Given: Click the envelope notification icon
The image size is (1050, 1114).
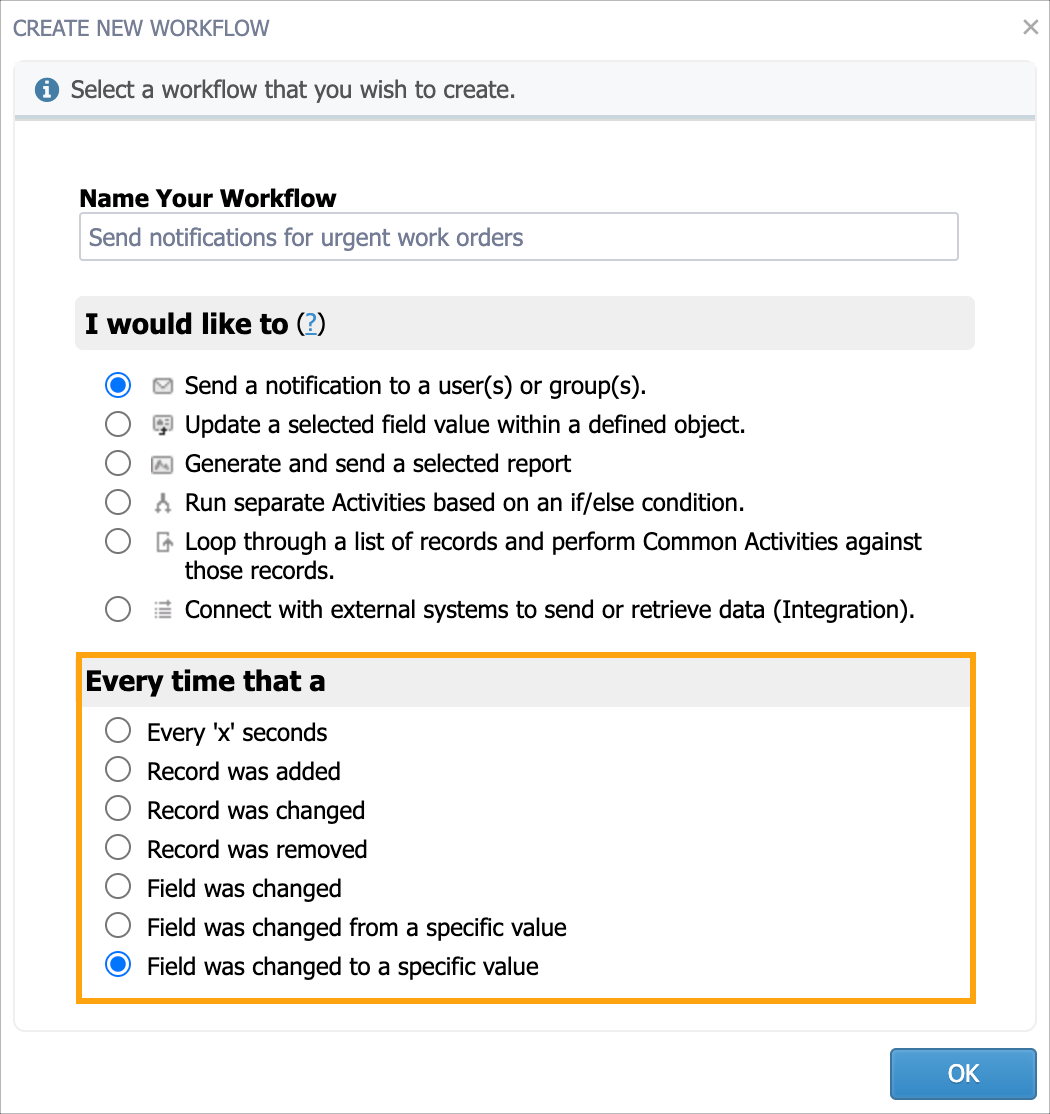Looking at the screenshot, I should tap(163, 386).
